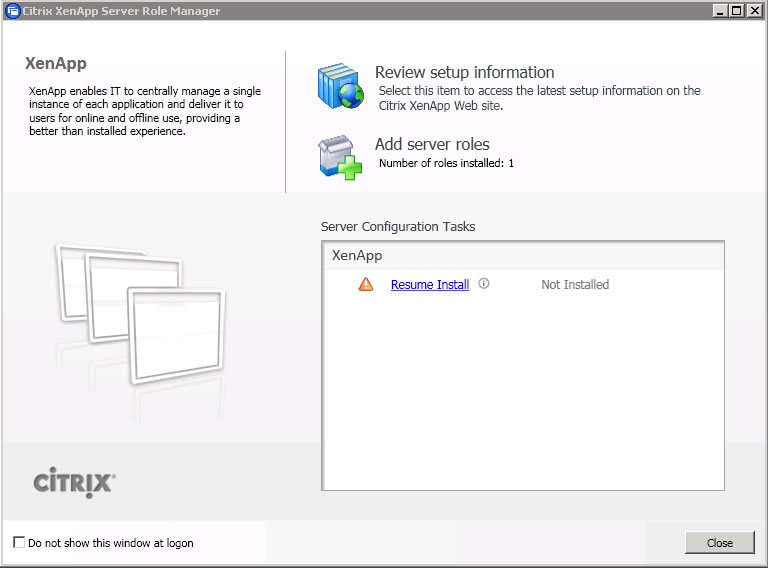The image size is (768, 568).
Task: Click the orange warning triangle icon
Action: coord(365,284)
